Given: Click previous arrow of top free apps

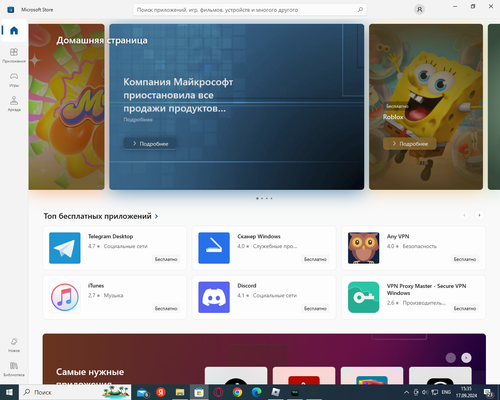Looking at the screenshot, I should click(464, 215).
